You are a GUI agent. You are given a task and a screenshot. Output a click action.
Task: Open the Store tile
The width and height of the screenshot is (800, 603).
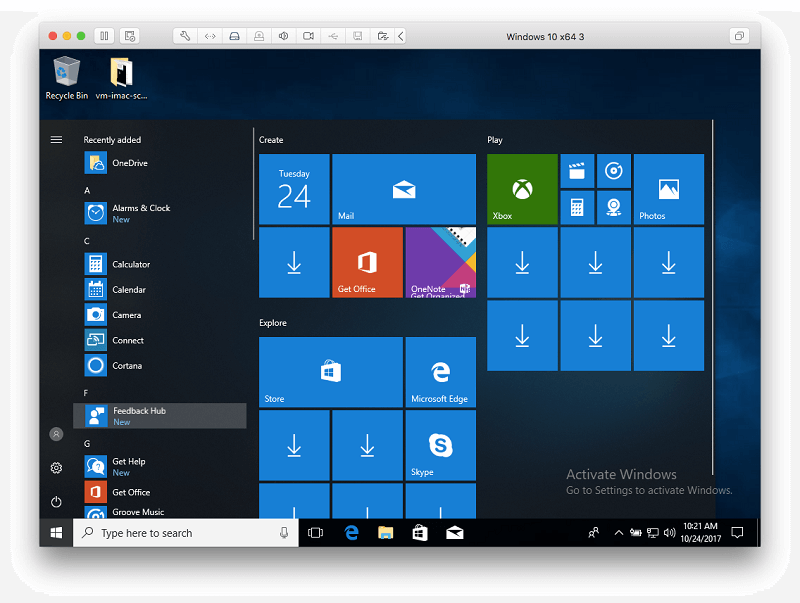coord(331,372)
